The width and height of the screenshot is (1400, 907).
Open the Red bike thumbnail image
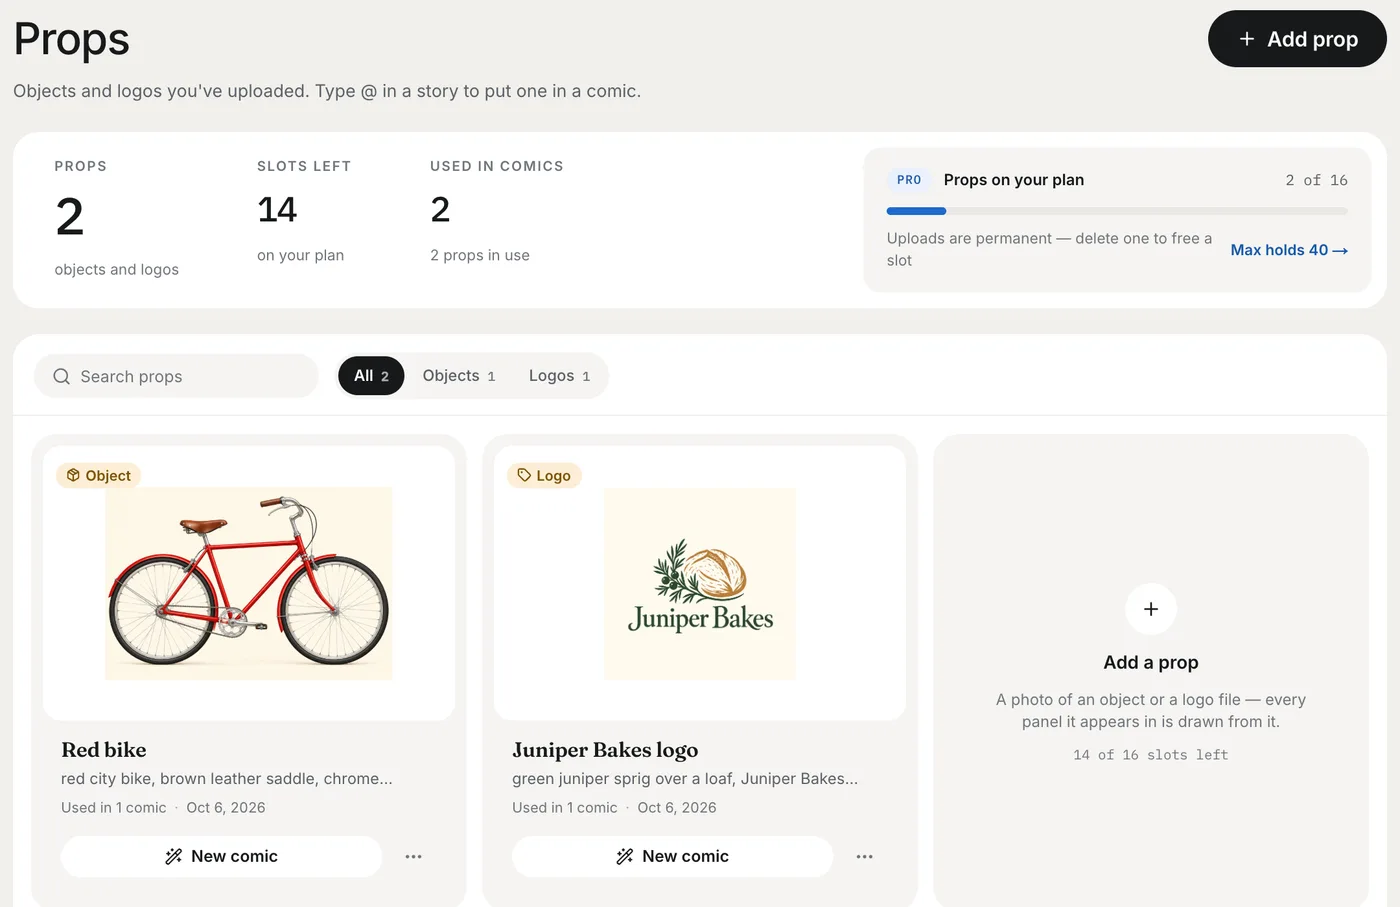click(249, 583)
